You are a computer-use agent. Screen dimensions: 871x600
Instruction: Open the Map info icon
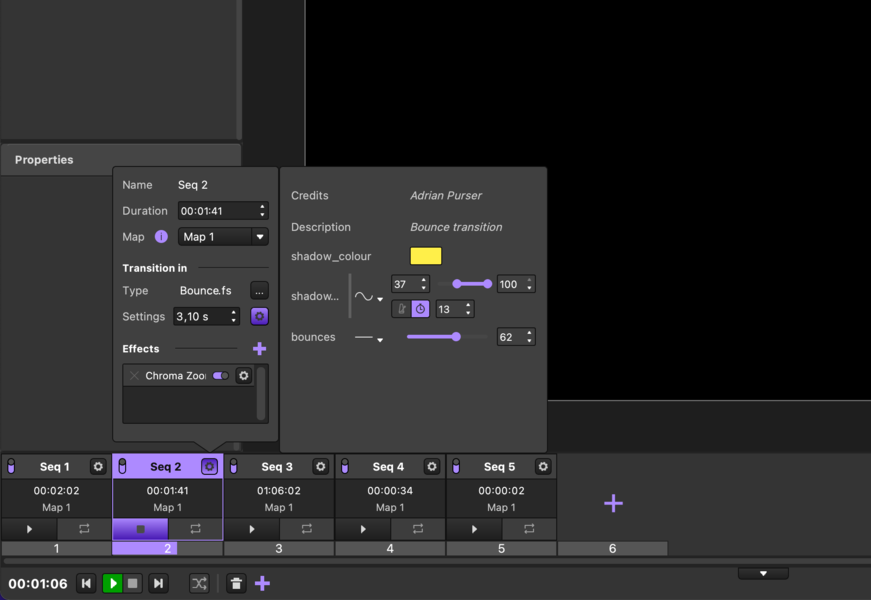click(x=161, y=237)
